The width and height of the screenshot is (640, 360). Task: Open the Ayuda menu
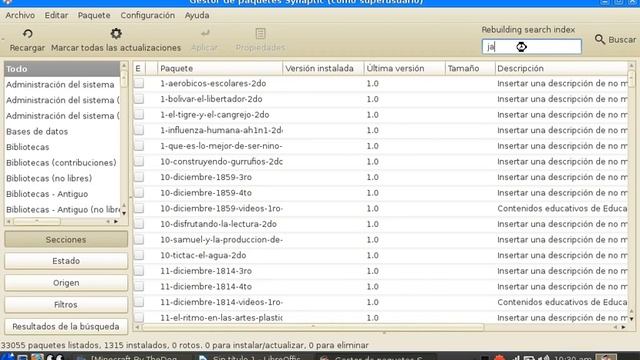[x=197, y=15]
